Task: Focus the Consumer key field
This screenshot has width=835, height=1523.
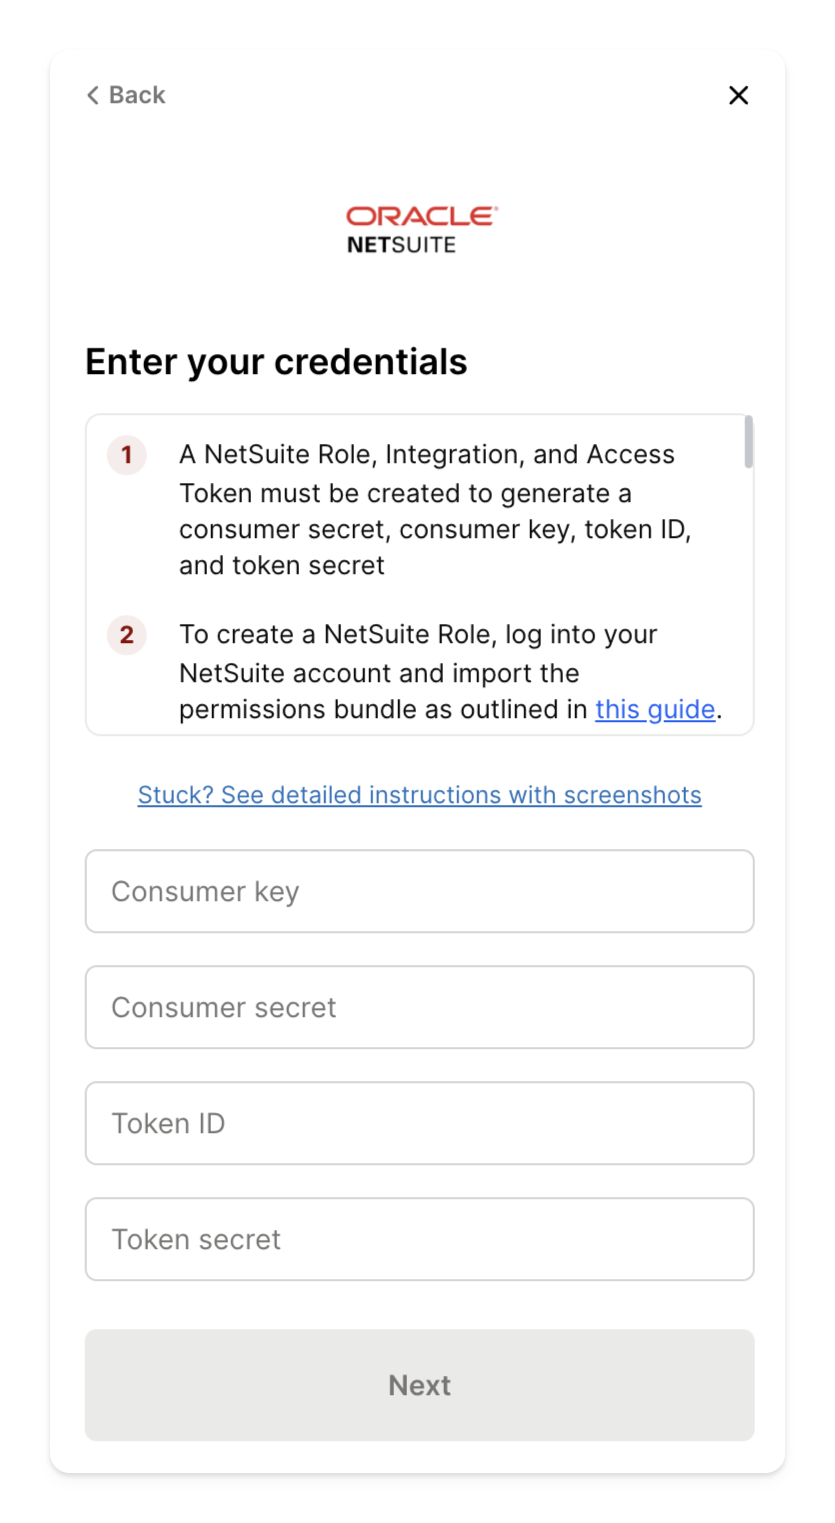Action: click(x=420, y=891)
